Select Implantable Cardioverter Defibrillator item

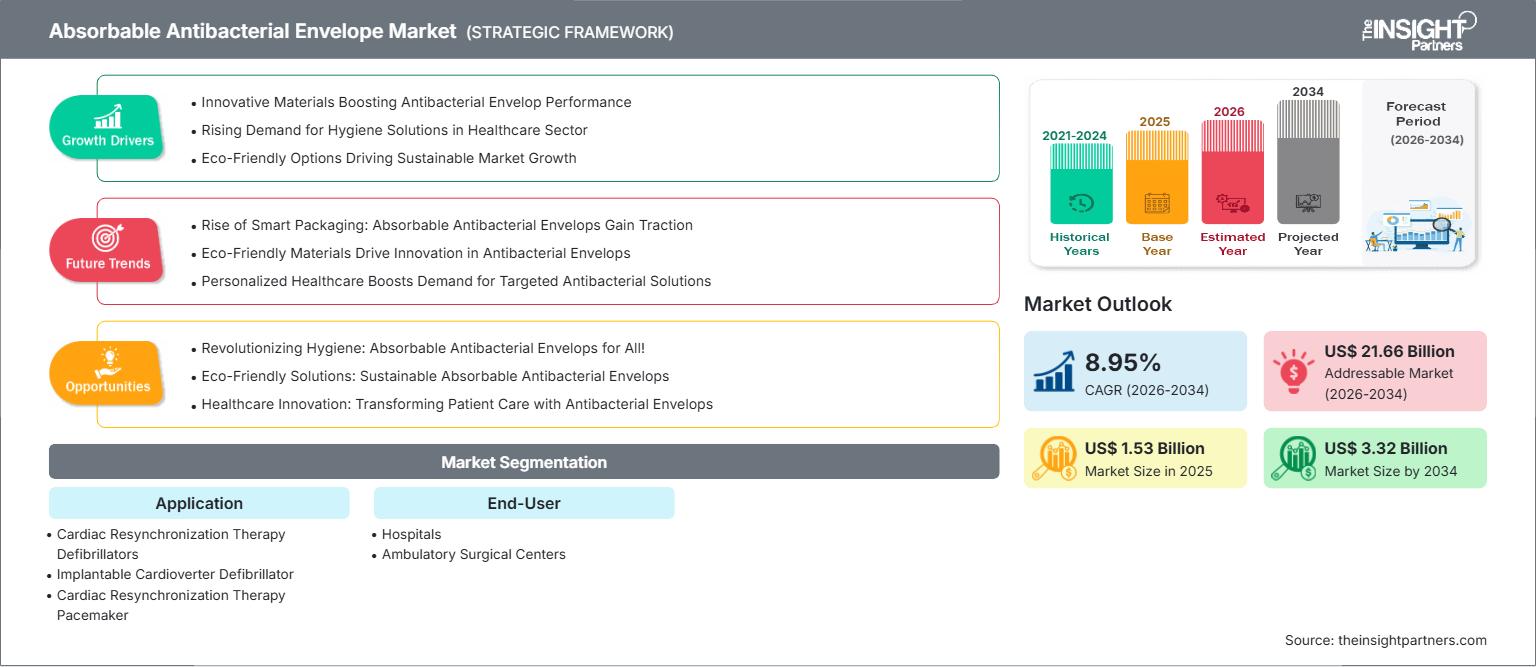pos(175,574)
